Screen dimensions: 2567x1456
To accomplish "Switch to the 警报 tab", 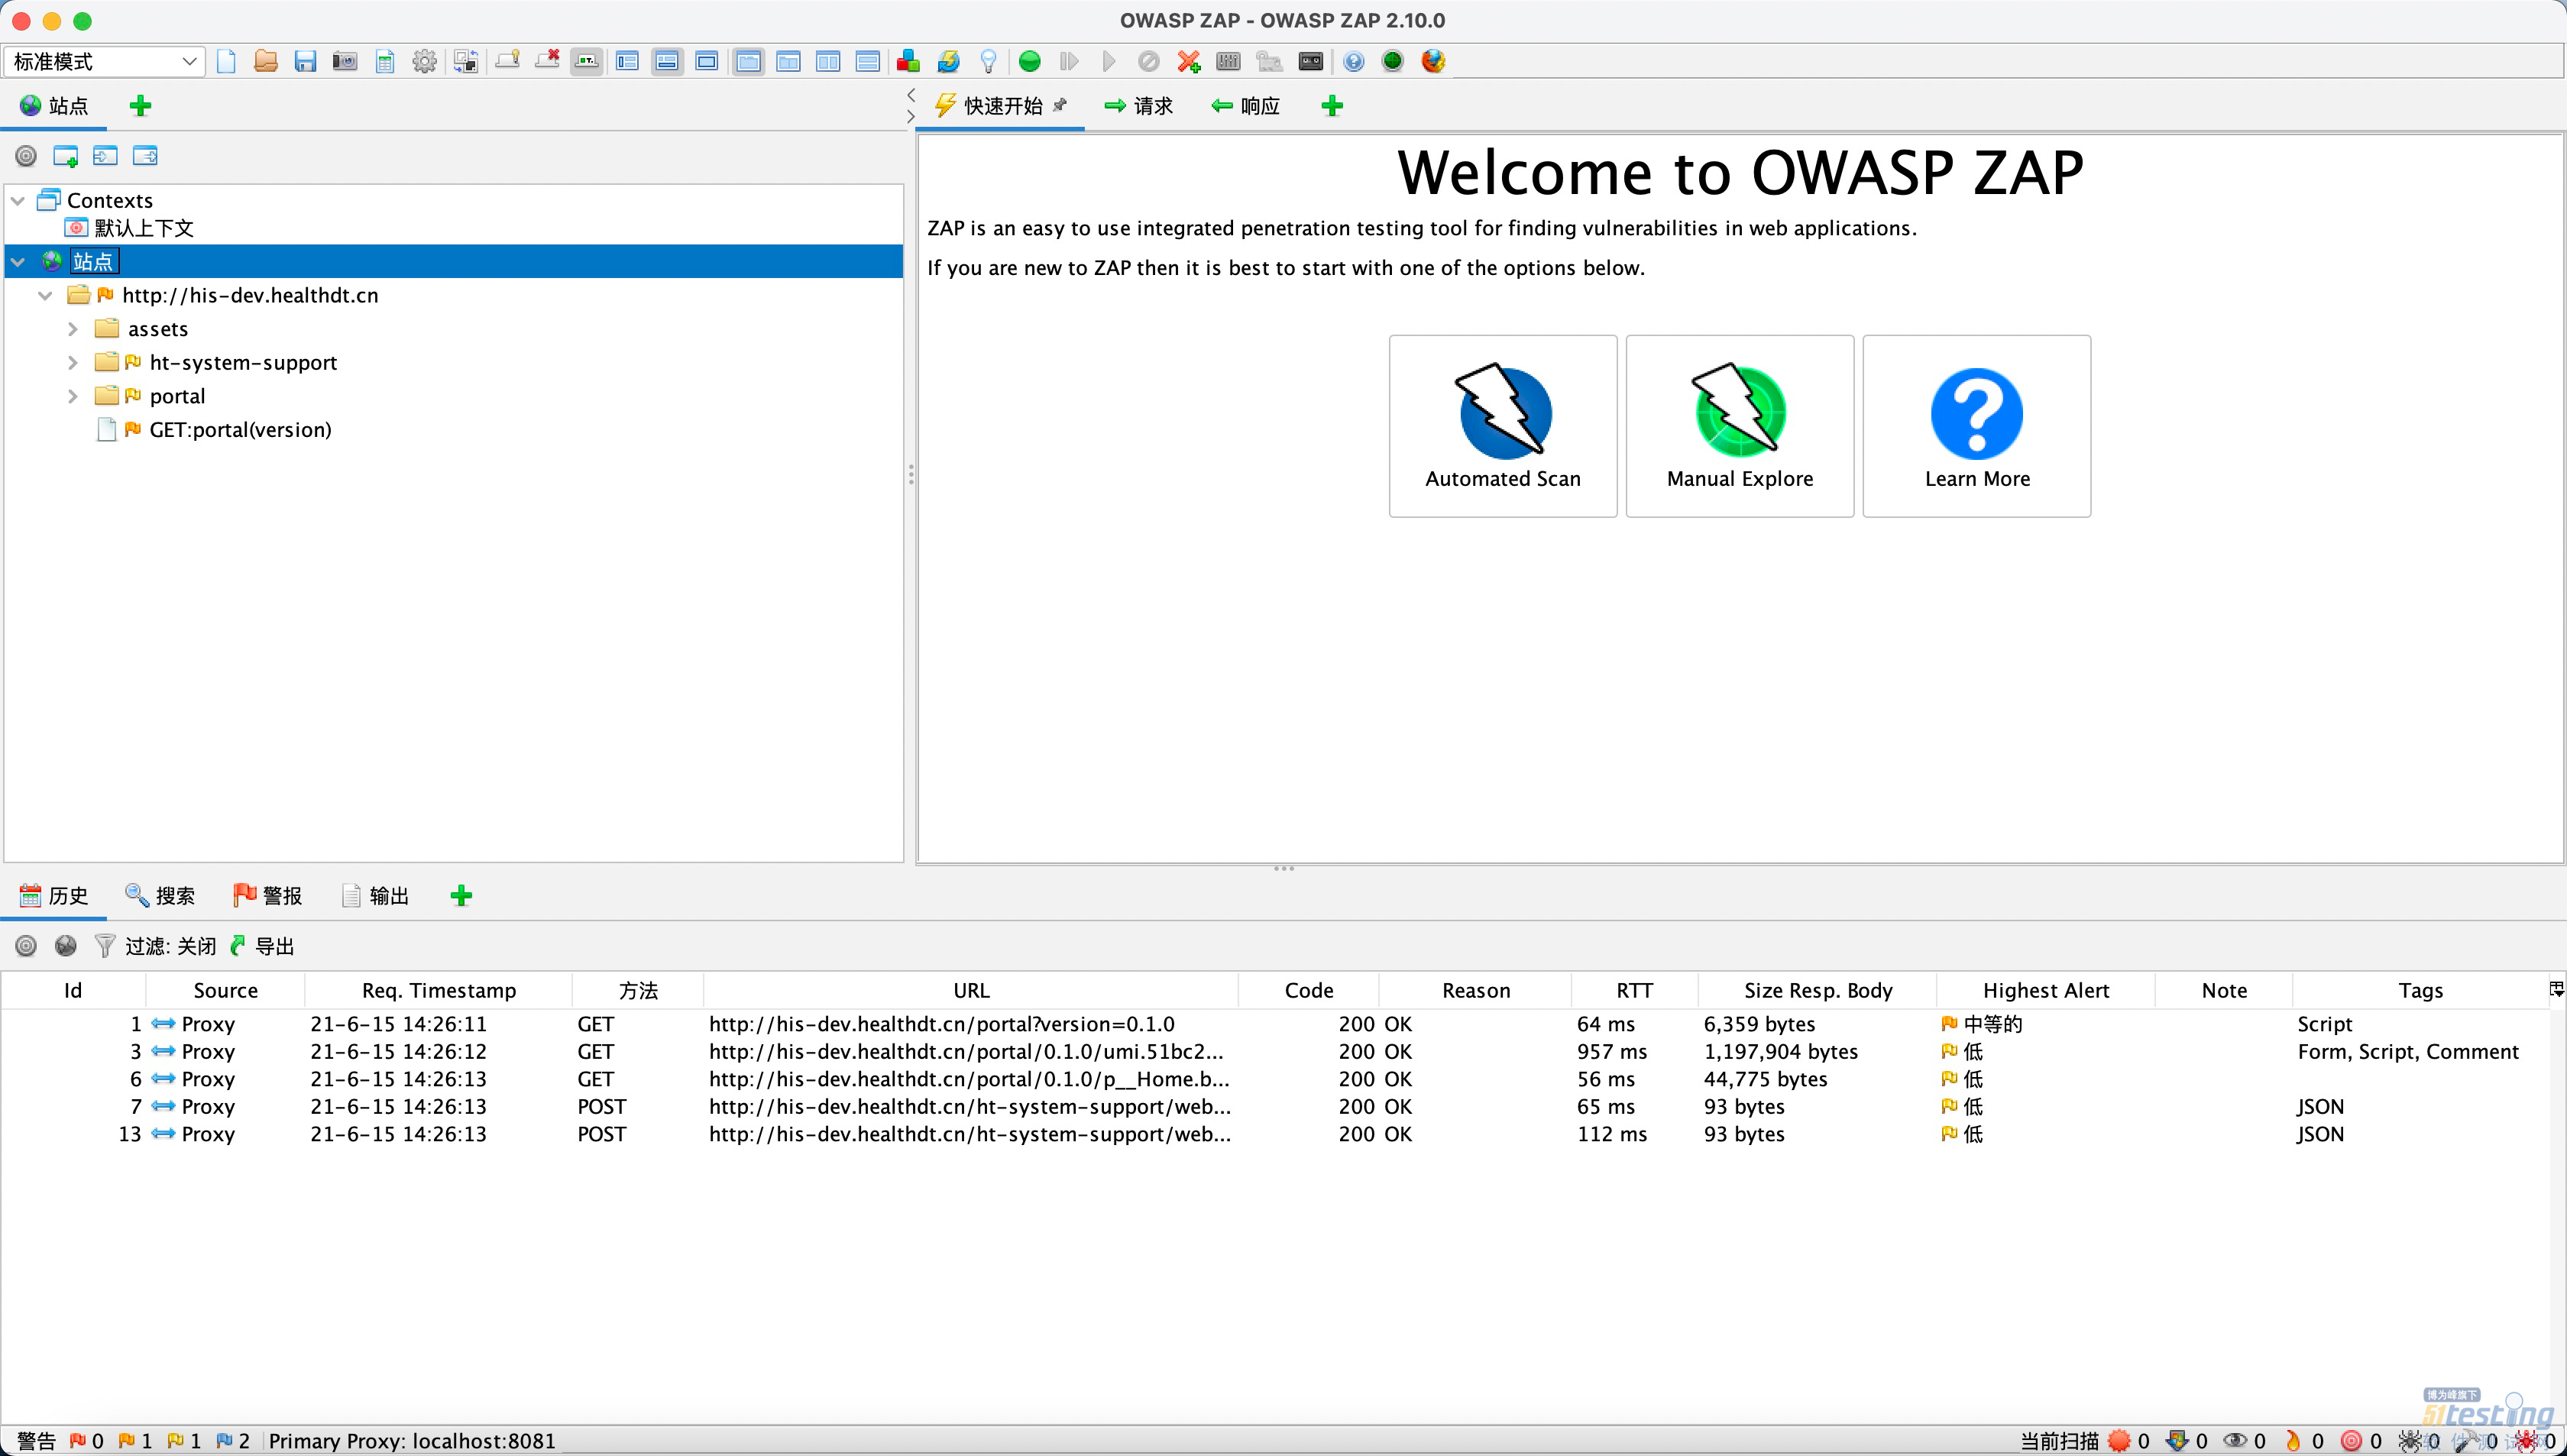I will point(267,895).
